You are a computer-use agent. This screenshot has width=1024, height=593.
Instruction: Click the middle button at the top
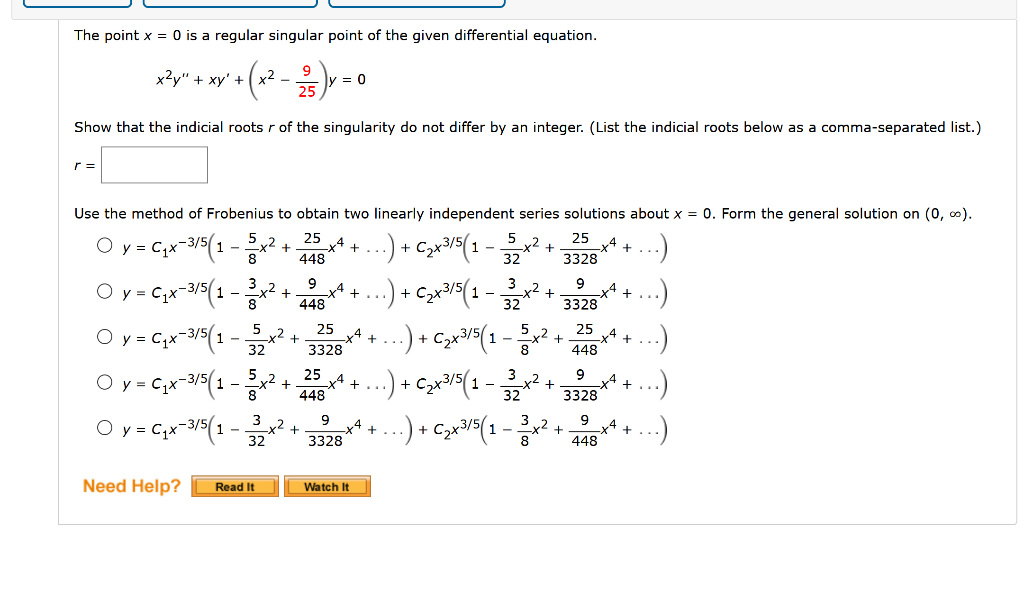(x=230, y=3)
